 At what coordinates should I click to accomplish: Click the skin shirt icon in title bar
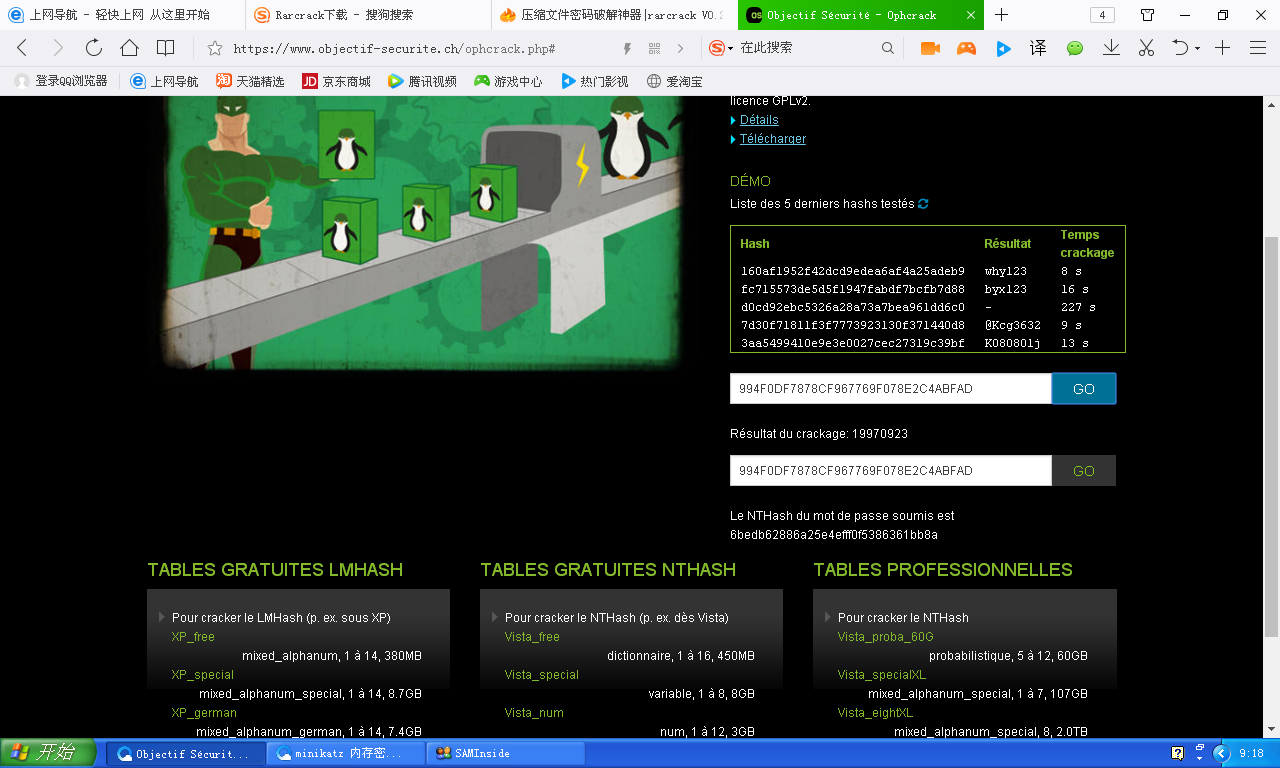pyautogui.click(x=1147, y=15)
